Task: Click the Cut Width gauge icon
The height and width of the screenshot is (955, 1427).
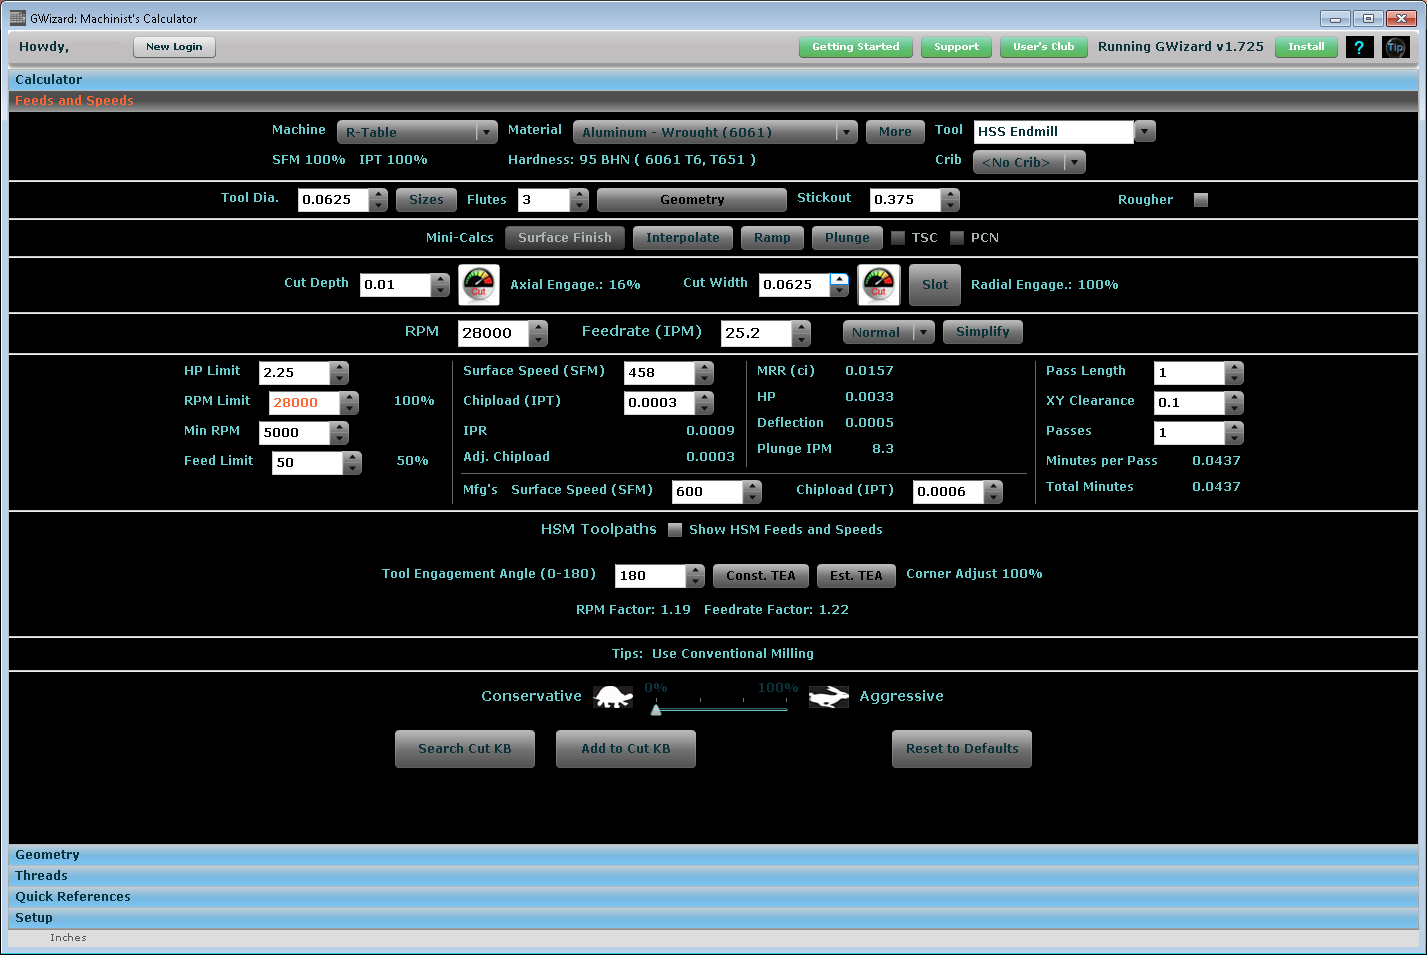Action: 879,285
